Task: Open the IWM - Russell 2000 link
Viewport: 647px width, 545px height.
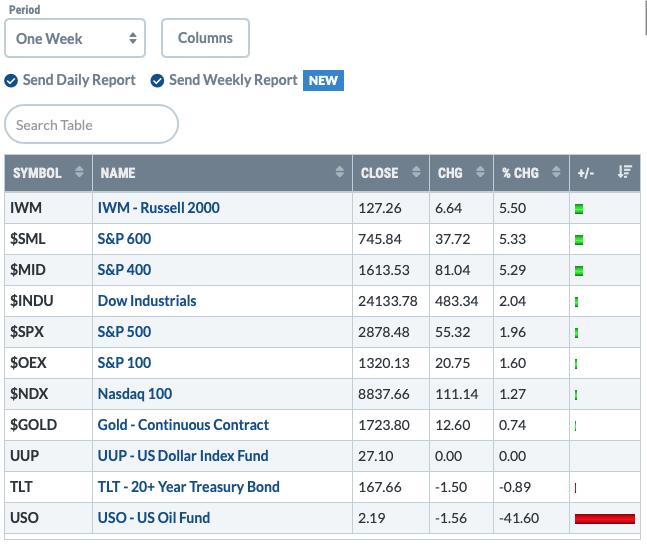Action: coord(158,208)
